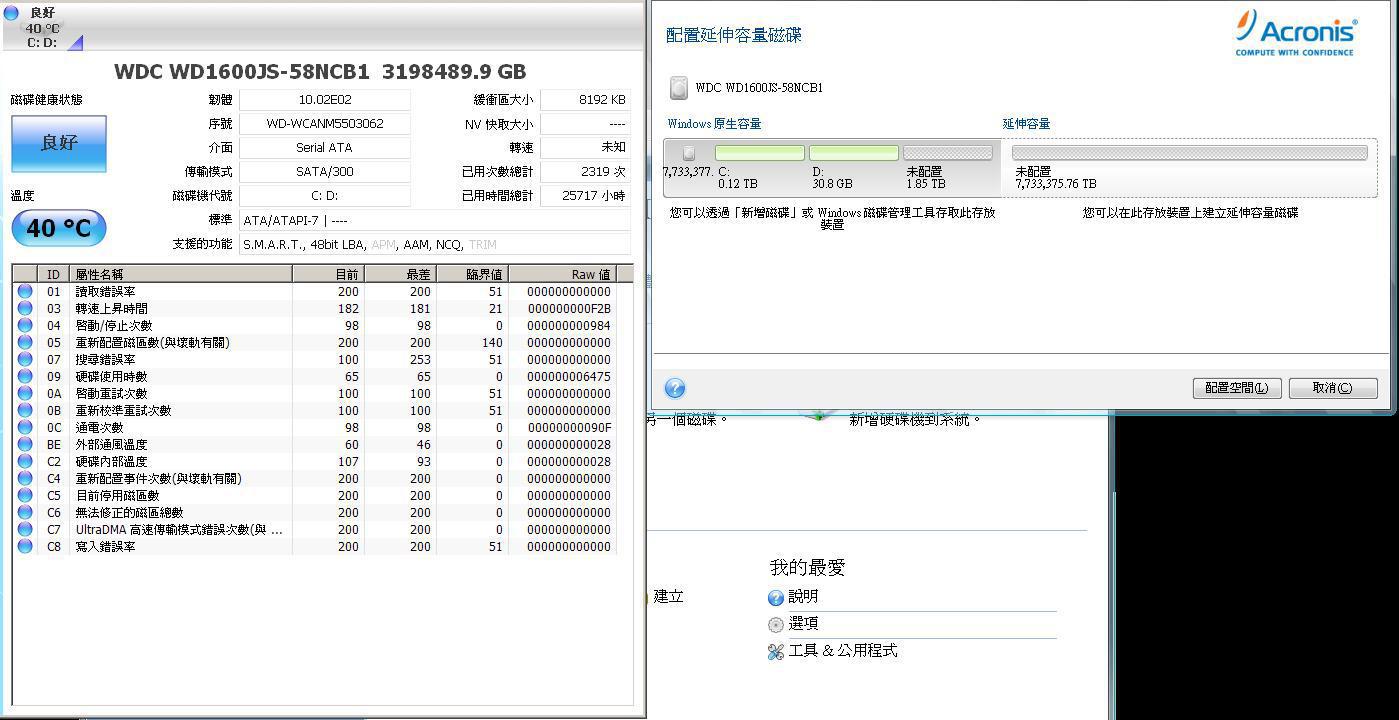Select the extended capacity 未配置 bar
Image resolution: width=1399 pixels, height=720 pixels.
[x=1189, y=153]
